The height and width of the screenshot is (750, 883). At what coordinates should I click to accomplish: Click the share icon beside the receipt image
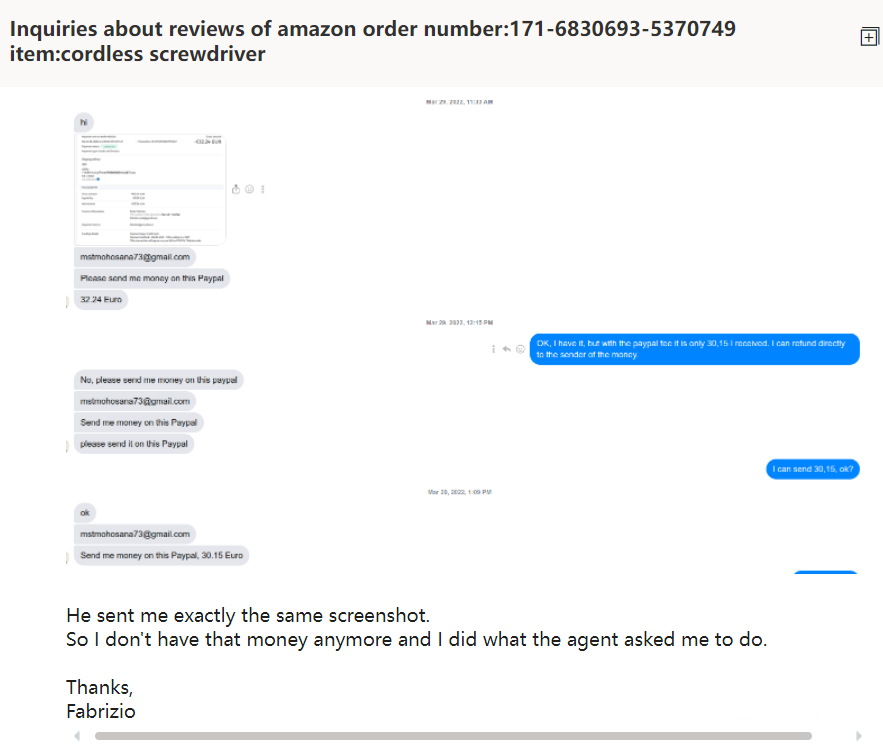coord(236,189)
